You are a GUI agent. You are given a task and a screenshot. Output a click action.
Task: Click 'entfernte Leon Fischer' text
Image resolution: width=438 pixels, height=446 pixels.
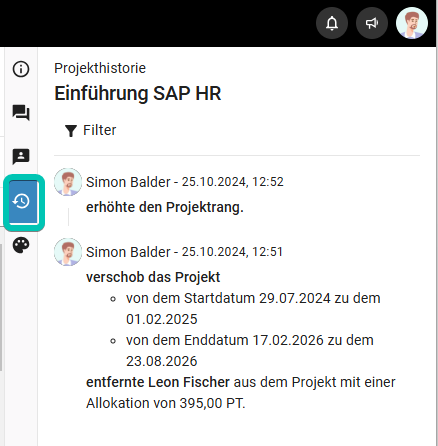(x=158, y=382)
